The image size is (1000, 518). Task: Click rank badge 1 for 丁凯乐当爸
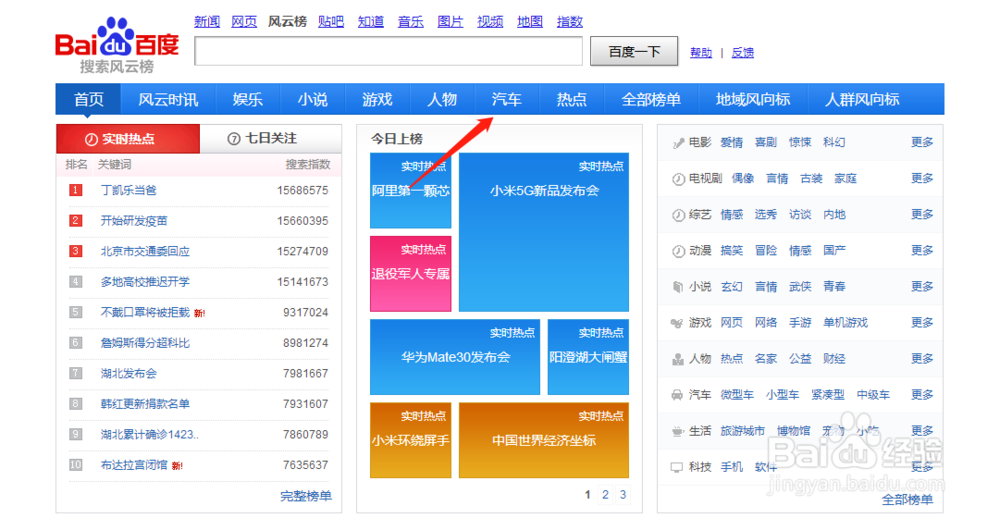point(76,190)
